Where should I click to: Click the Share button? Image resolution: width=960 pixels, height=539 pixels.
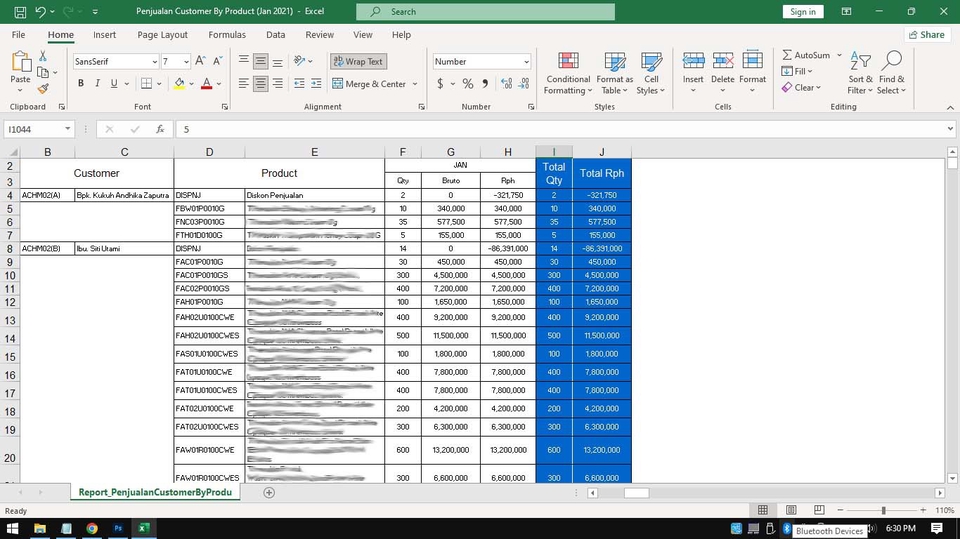926,35
